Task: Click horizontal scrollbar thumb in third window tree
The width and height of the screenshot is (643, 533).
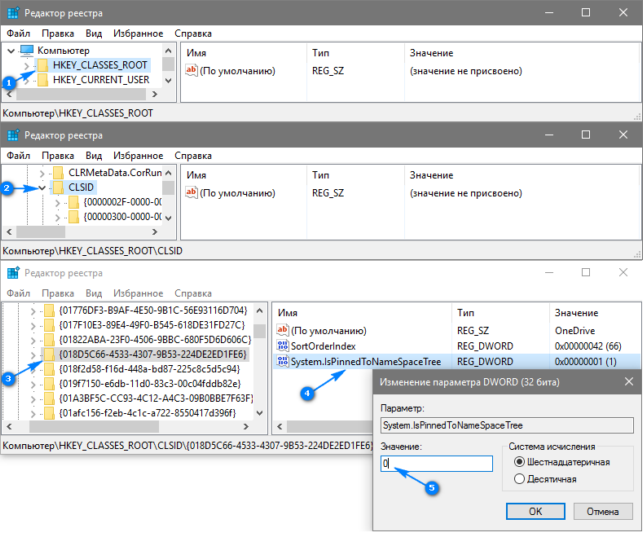Action: 93,426
